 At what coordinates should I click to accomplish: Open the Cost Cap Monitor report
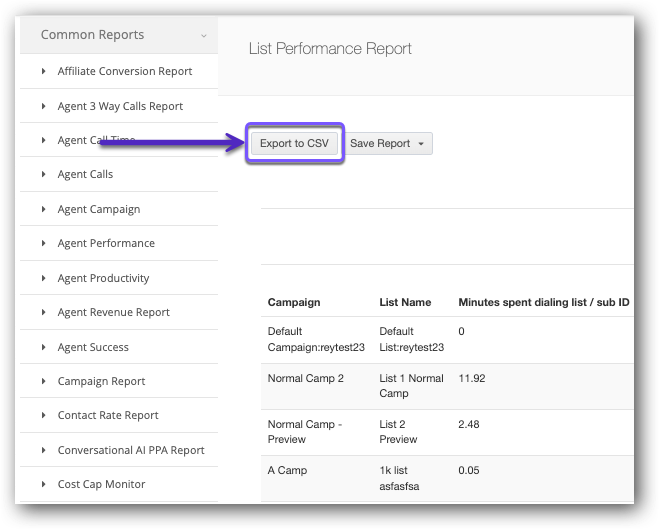(101, 484)
